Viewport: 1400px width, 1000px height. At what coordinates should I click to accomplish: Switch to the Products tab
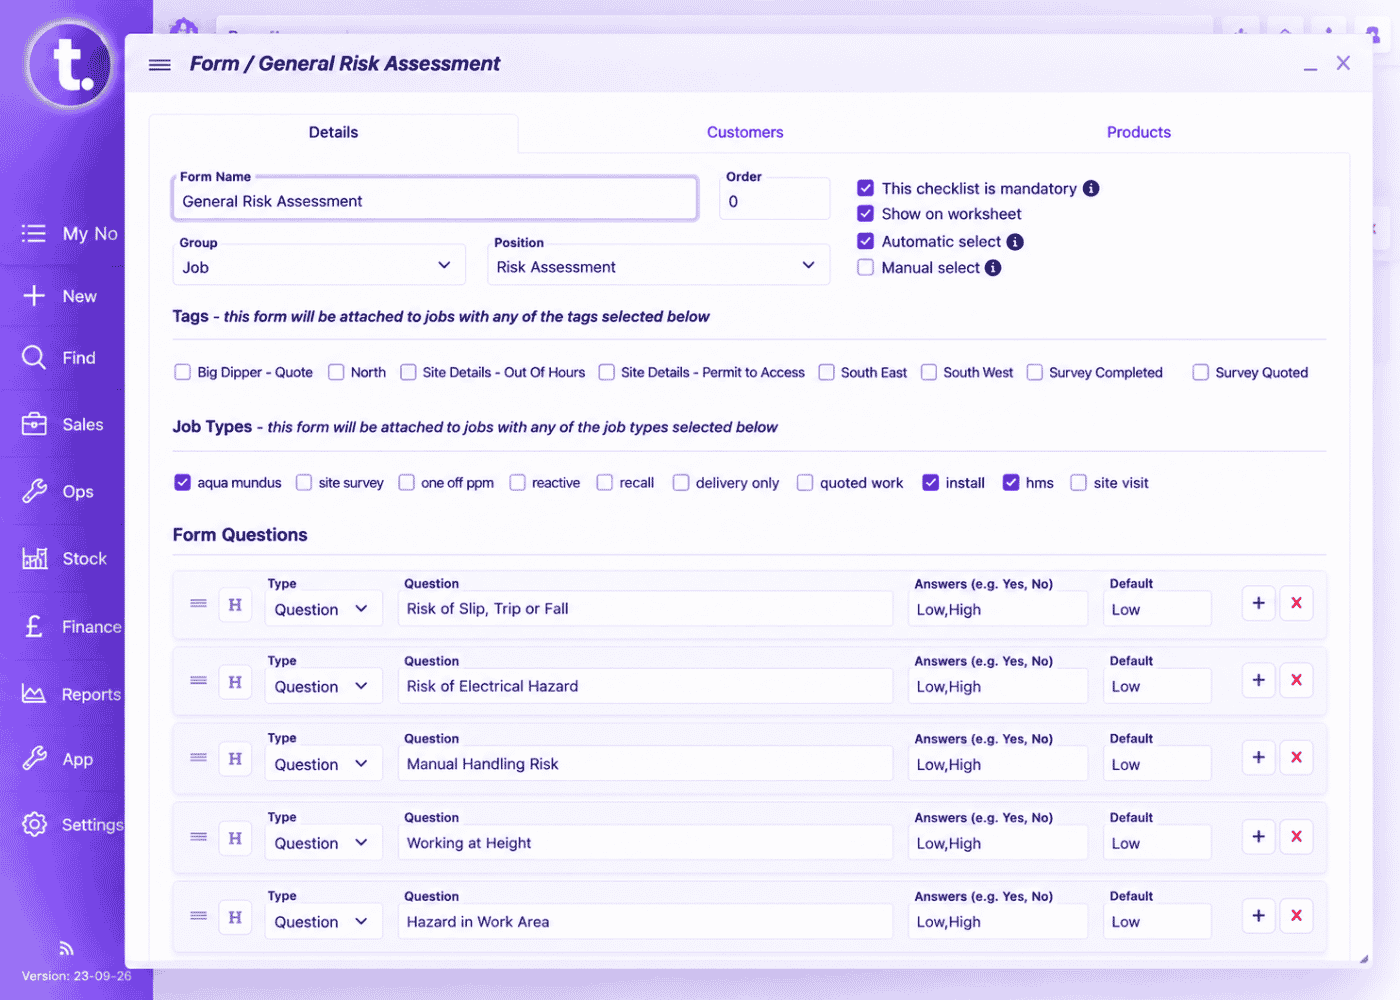tap(1139, 132)
